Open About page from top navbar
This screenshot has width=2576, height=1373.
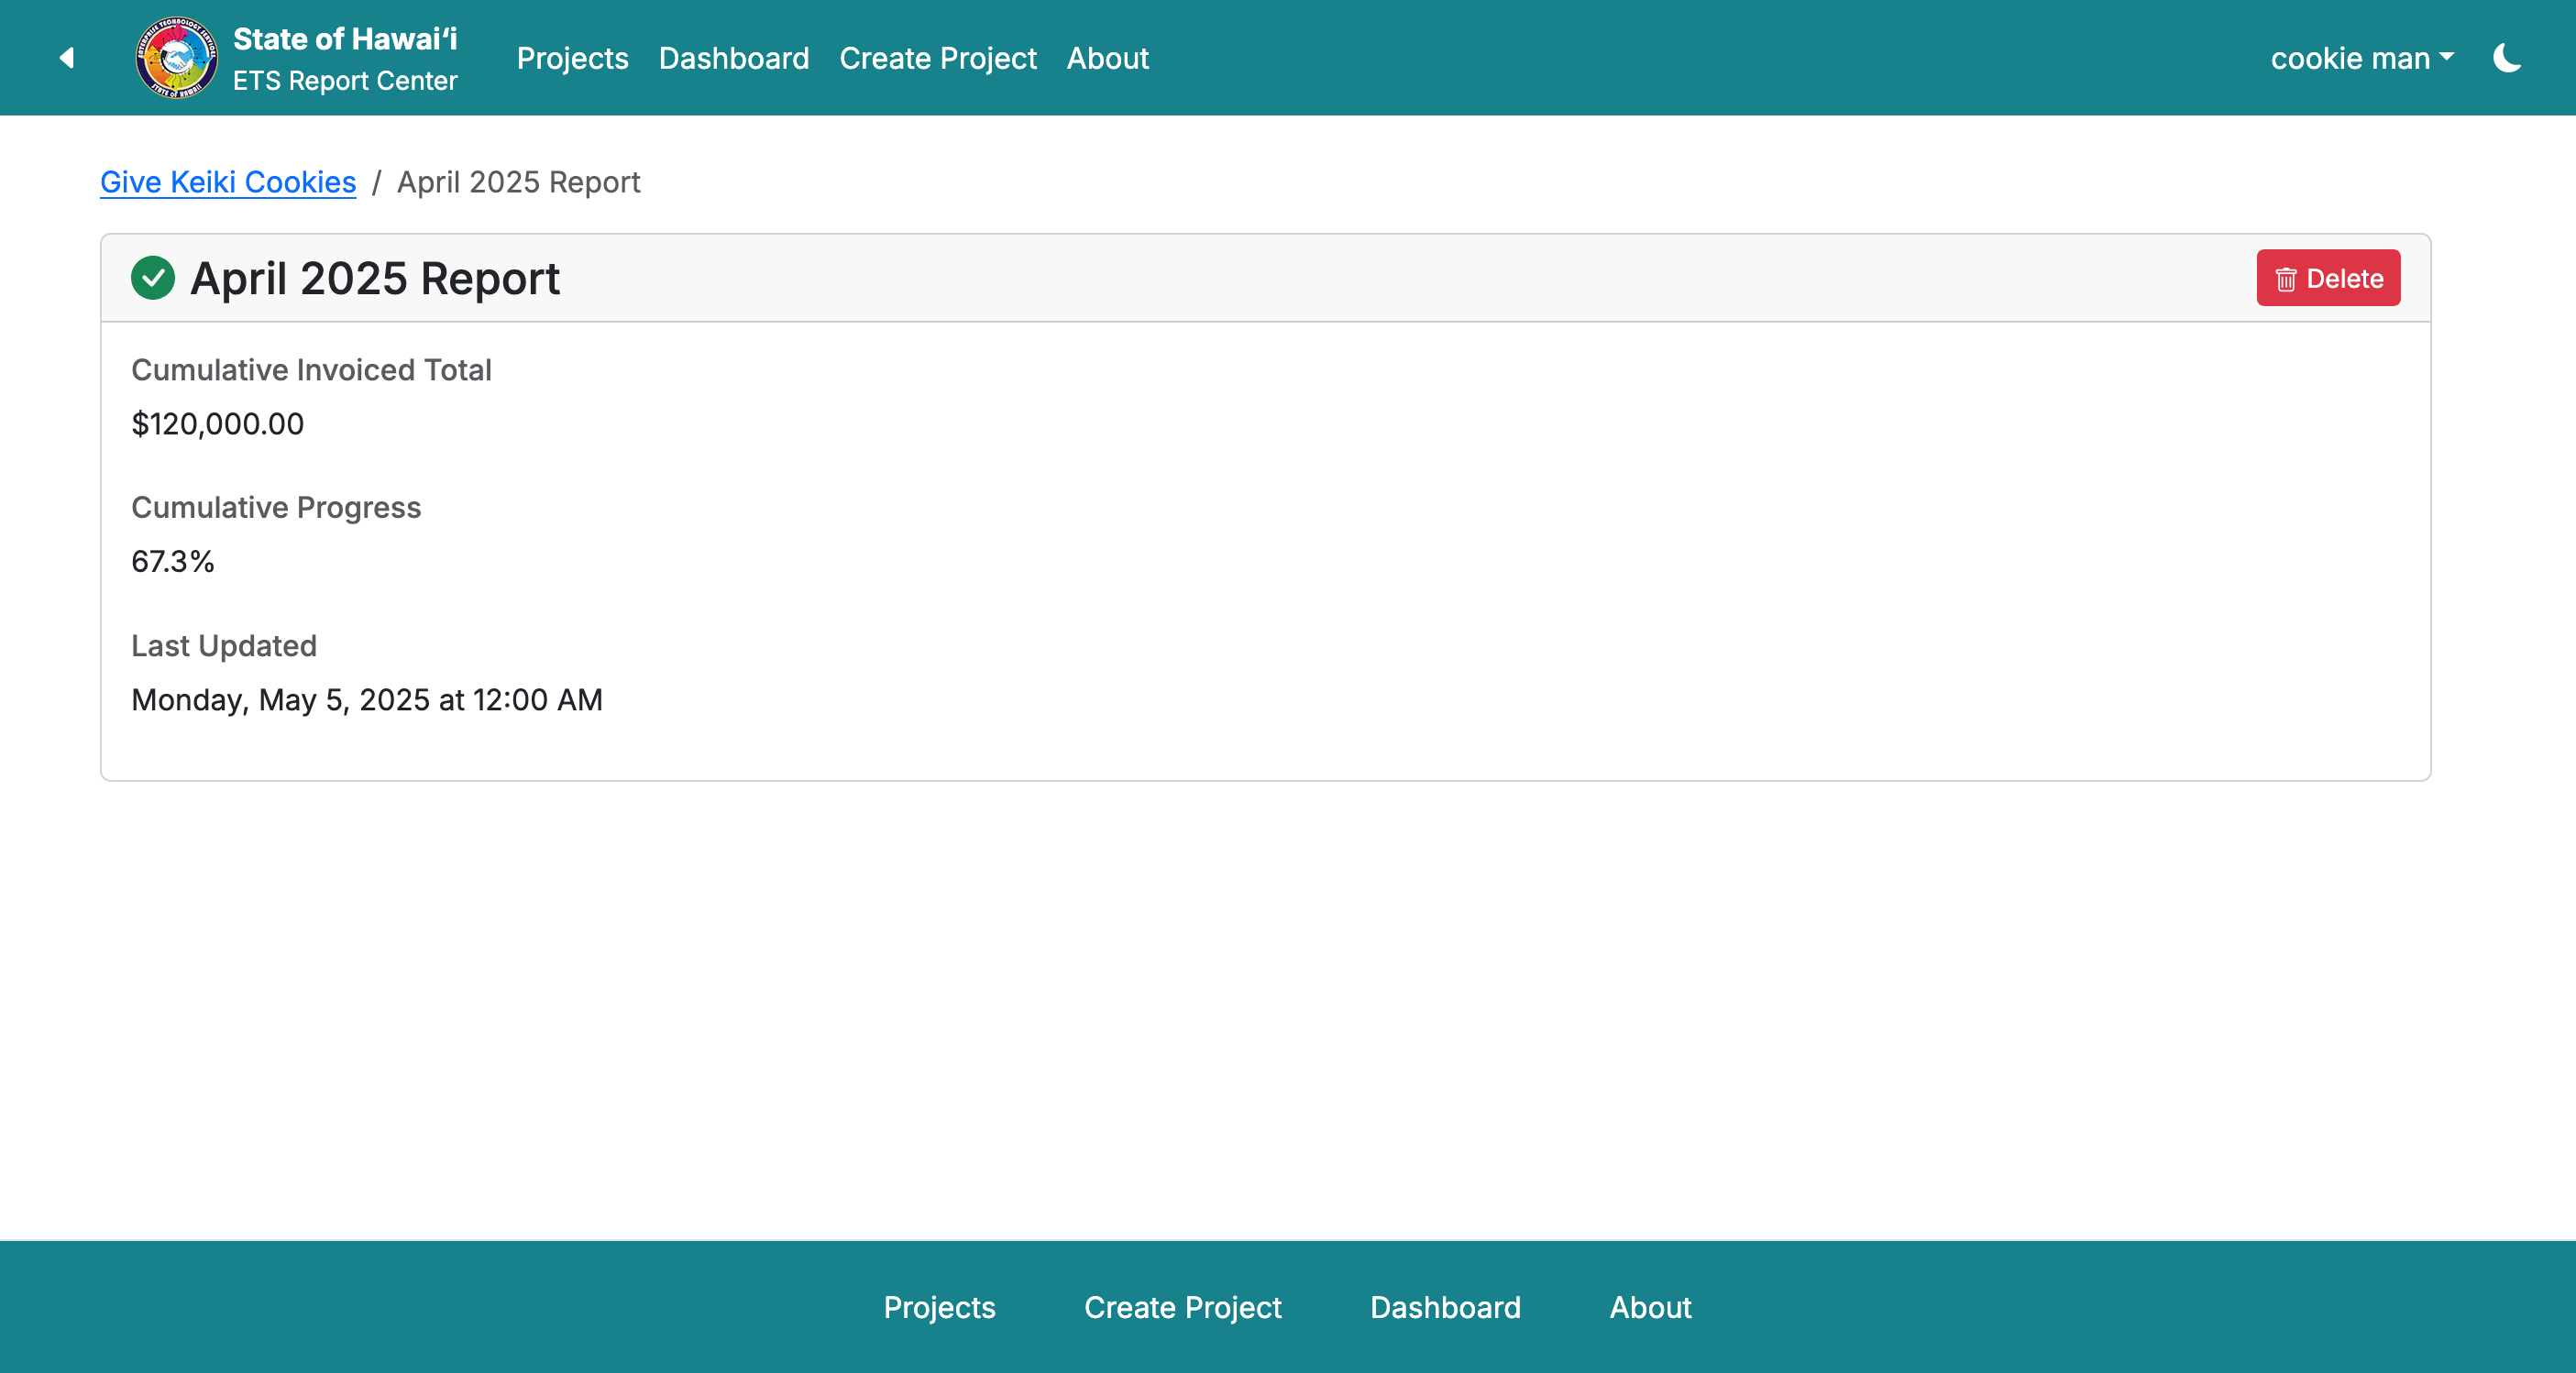(1107, 58)
